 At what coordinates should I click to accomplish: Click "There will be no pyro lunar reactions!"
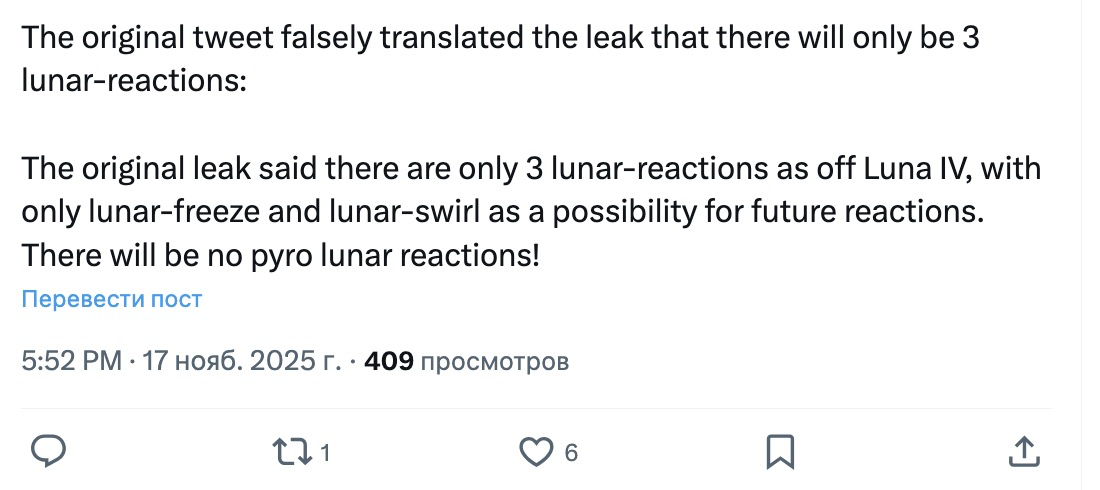(x=280, y=254)
